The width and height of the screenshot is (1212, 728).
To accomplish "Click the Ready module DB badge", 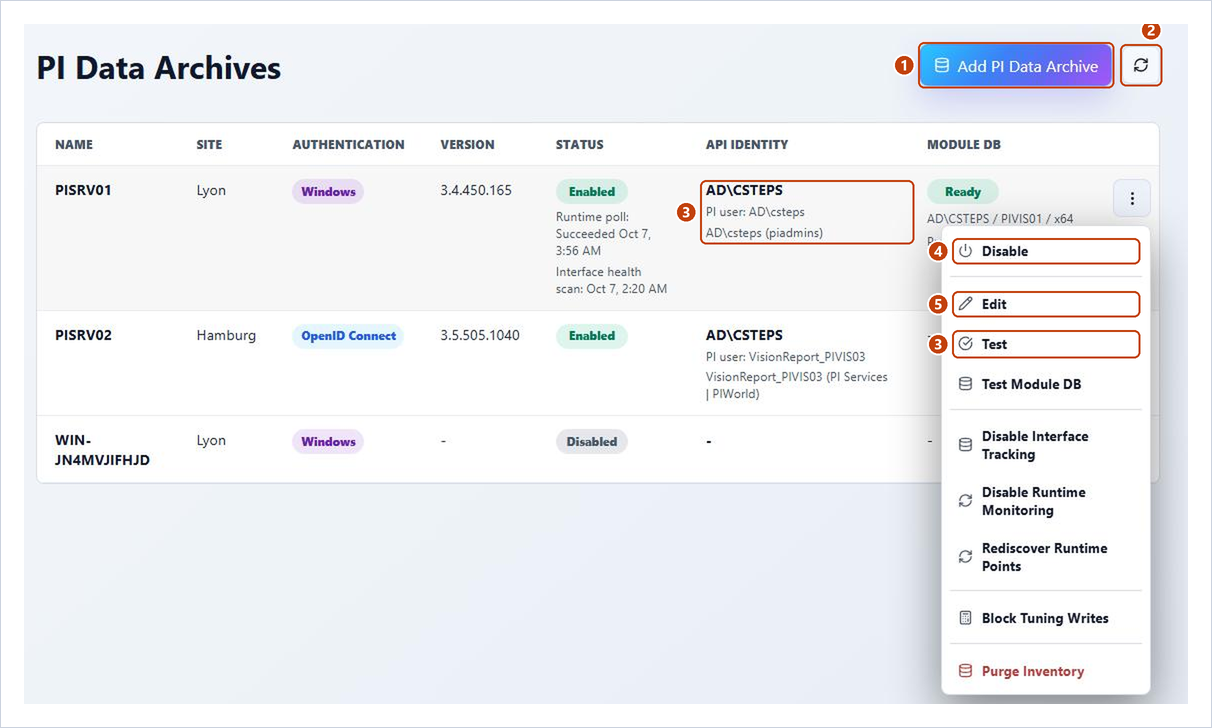I will [x=963, y=191].
